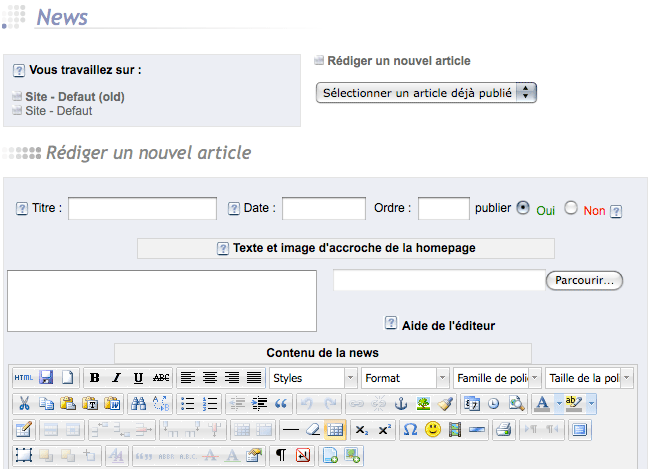The height and width of the screenshot is (469, 650).
Task: Click the Paste clipboard icon
Action: click(68, 403)
